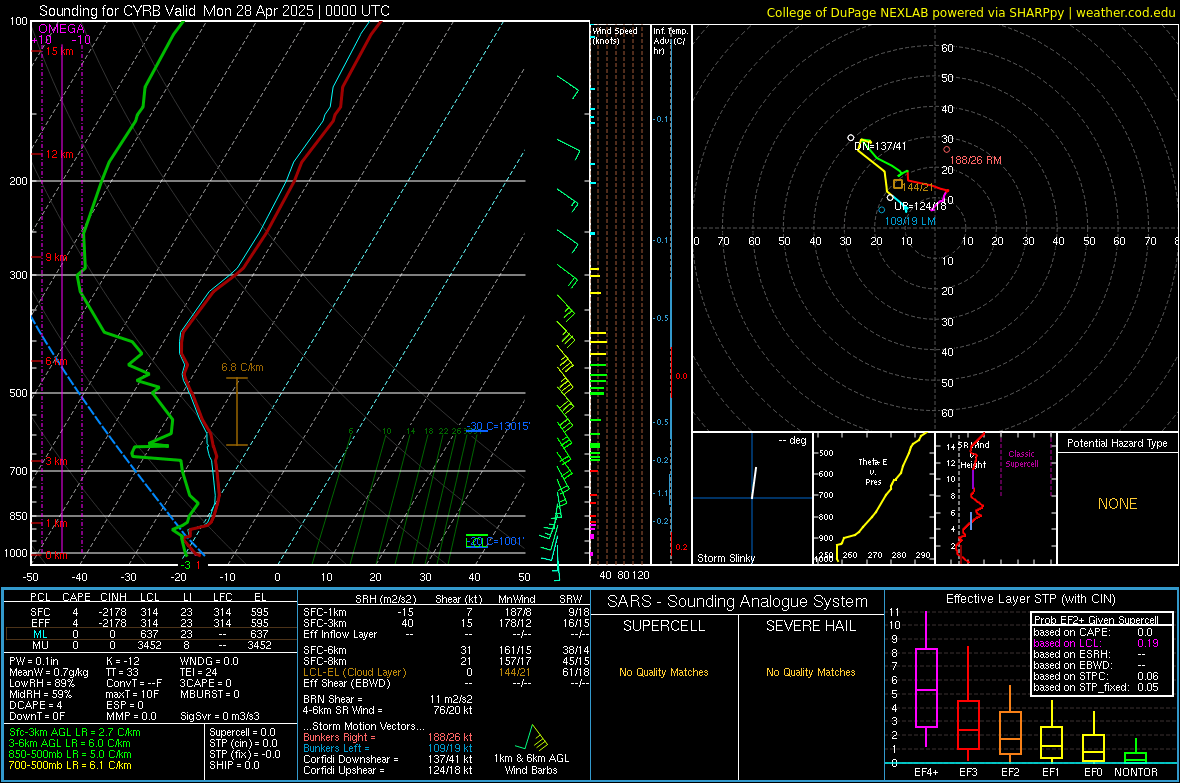Click the 188/26 RM hodograph label
This screenshot has height=783, width=1180.
(x=976, y=160)
